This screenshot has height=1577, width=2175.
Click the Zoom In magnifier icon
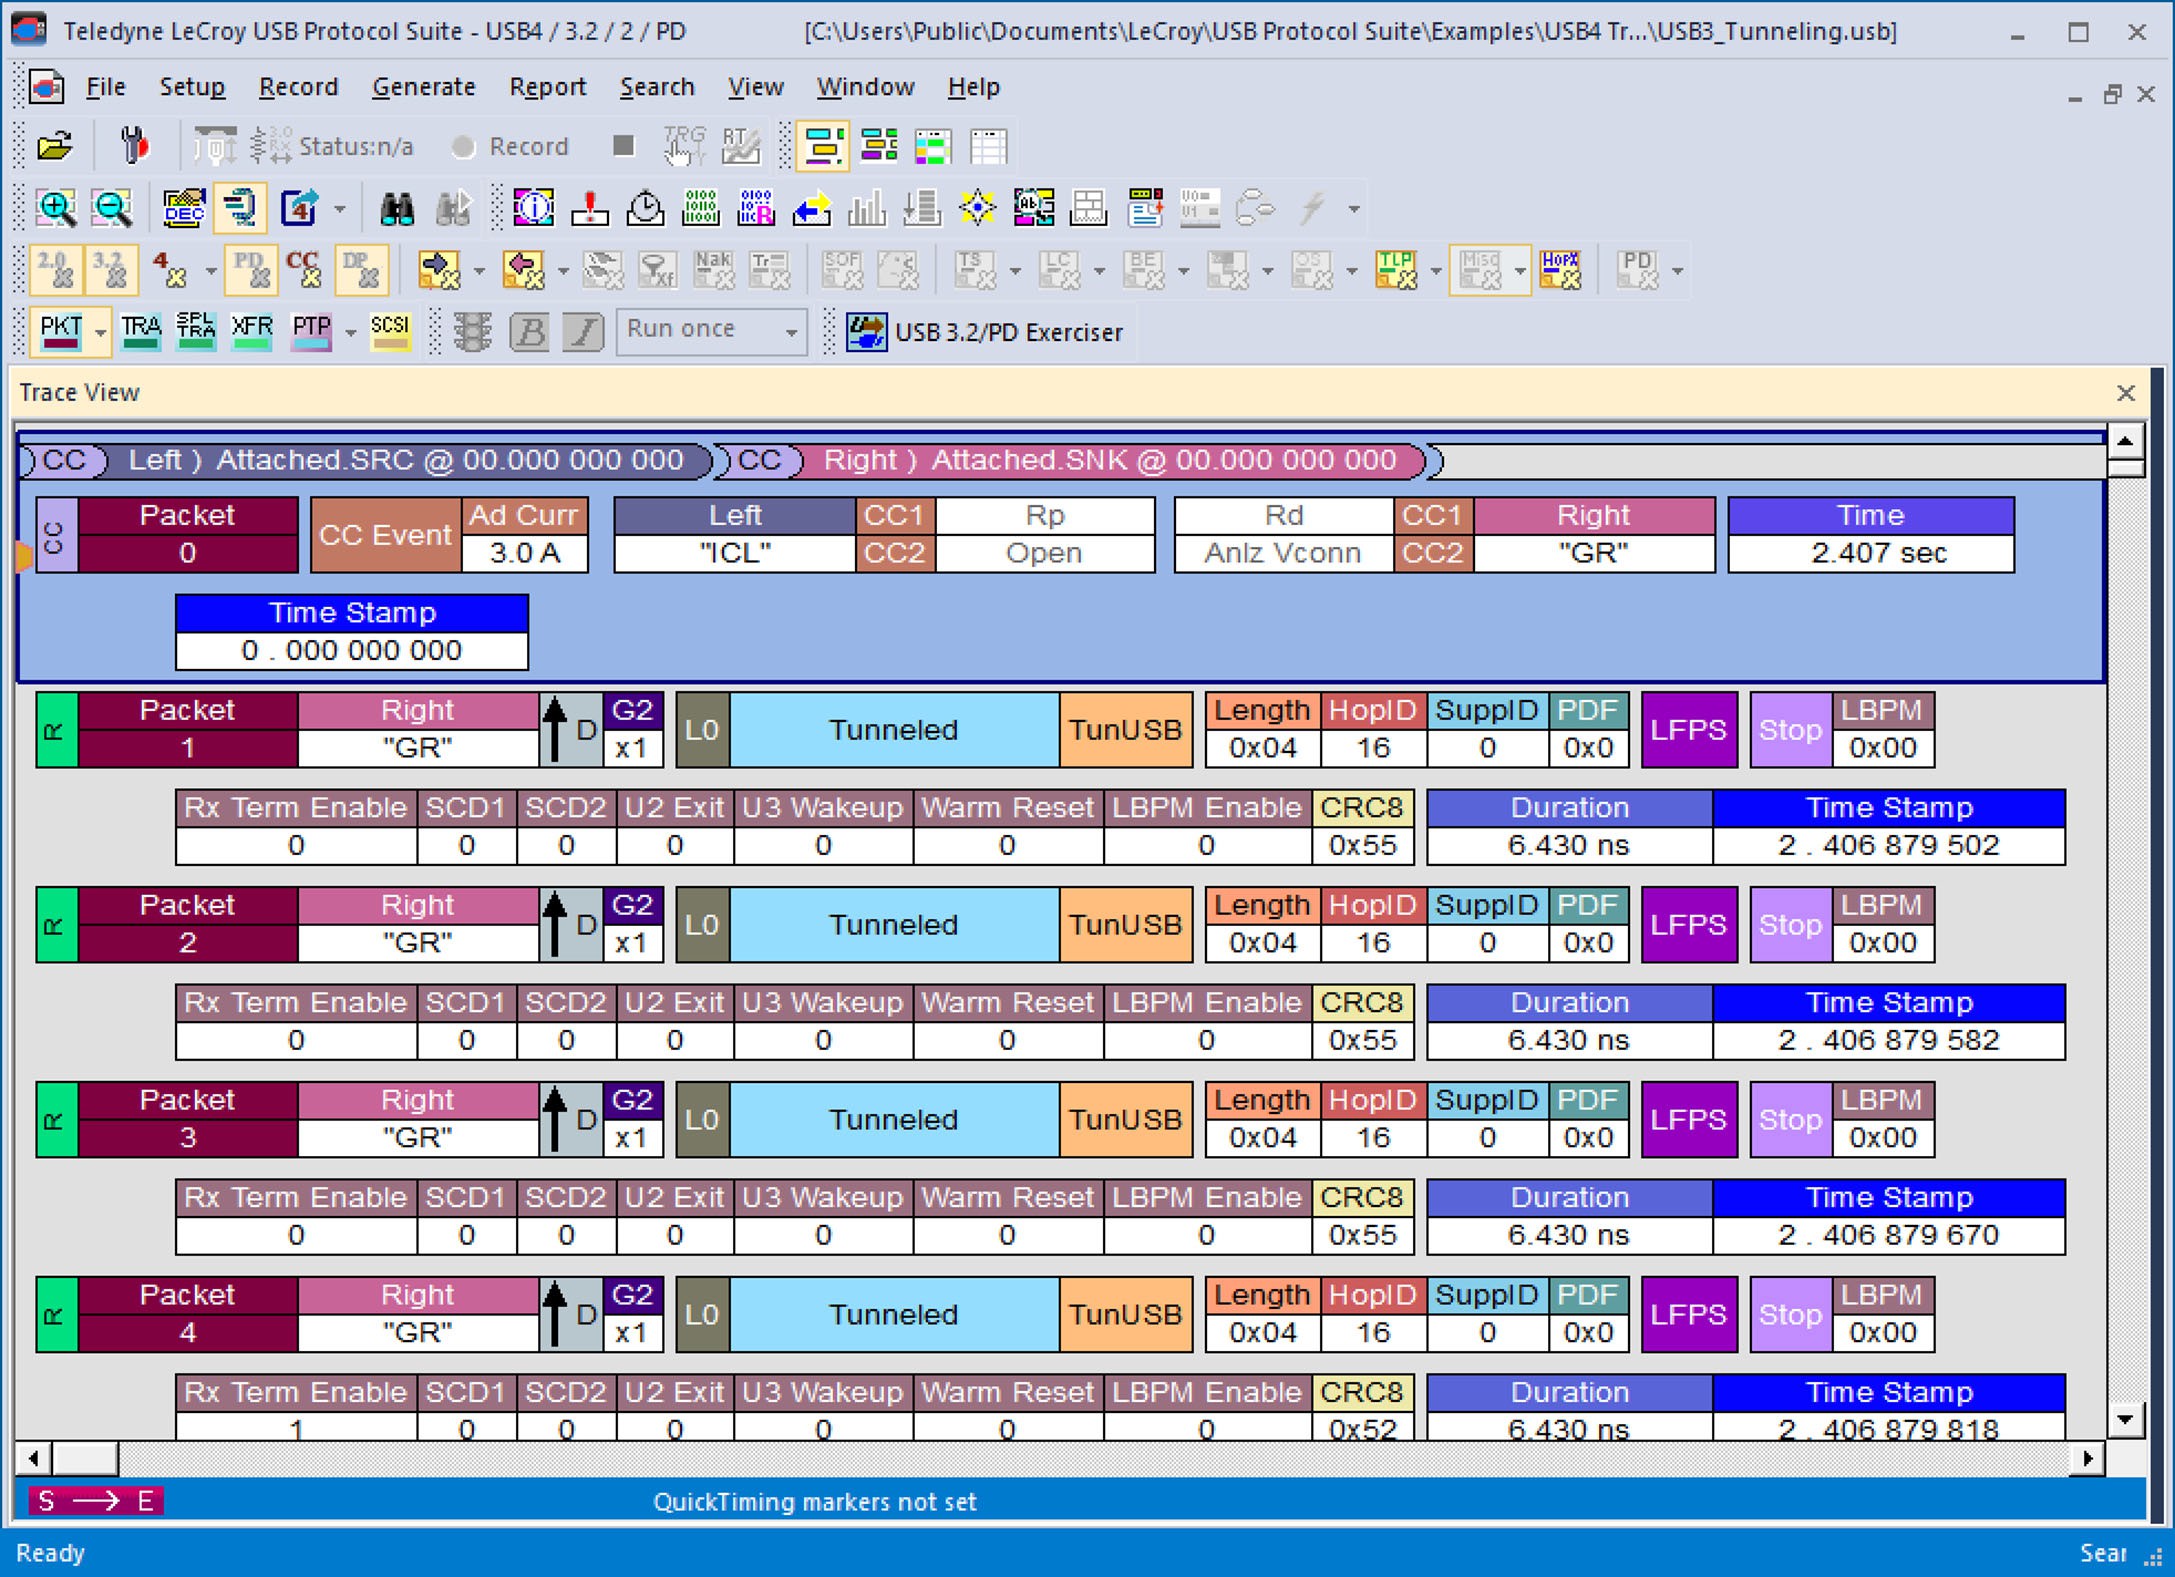coord(56,208)
